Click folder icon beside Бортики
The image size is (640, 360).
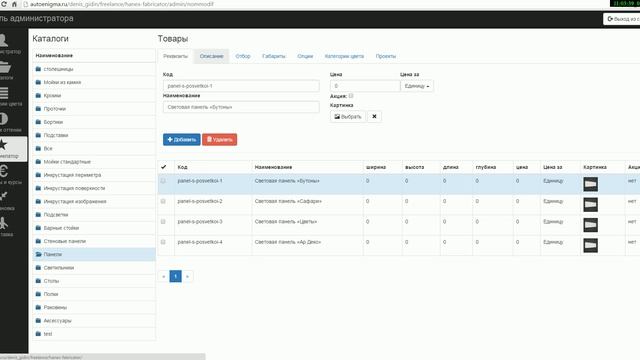pos(38,122)
